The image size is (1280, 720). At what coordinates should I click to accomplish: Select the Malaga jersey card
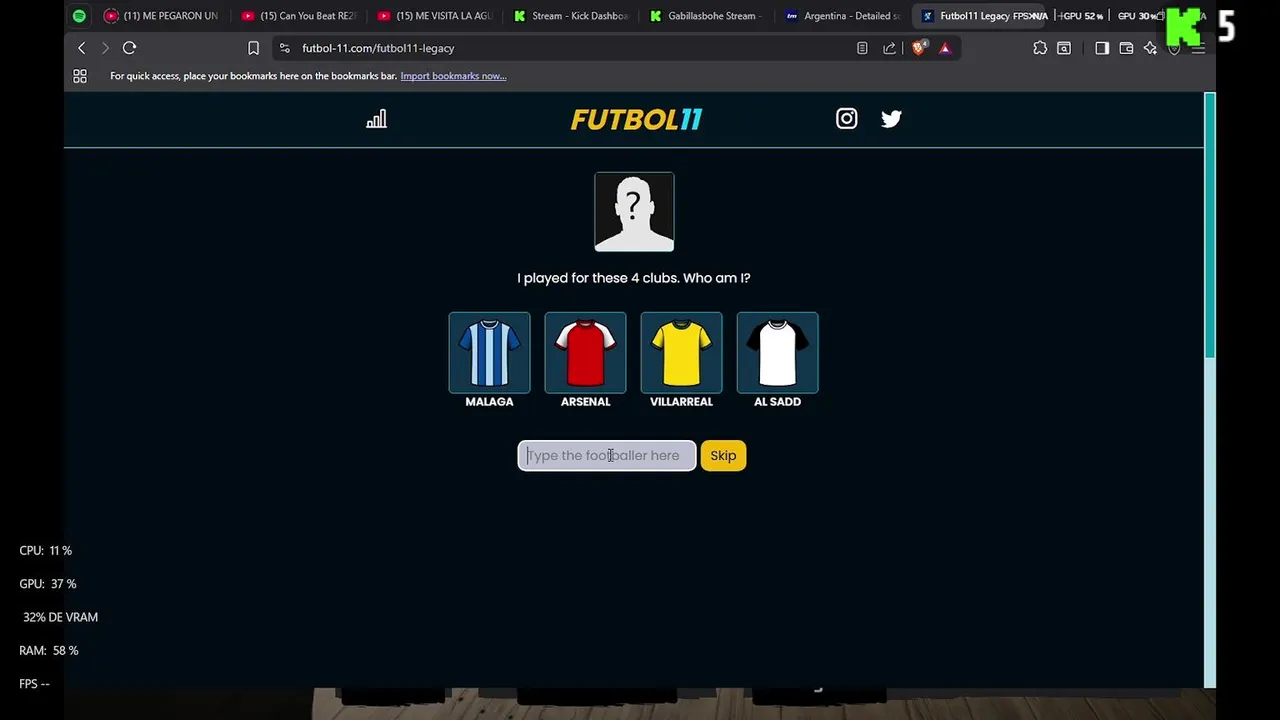pyautogui.click(x=489, y=352)
